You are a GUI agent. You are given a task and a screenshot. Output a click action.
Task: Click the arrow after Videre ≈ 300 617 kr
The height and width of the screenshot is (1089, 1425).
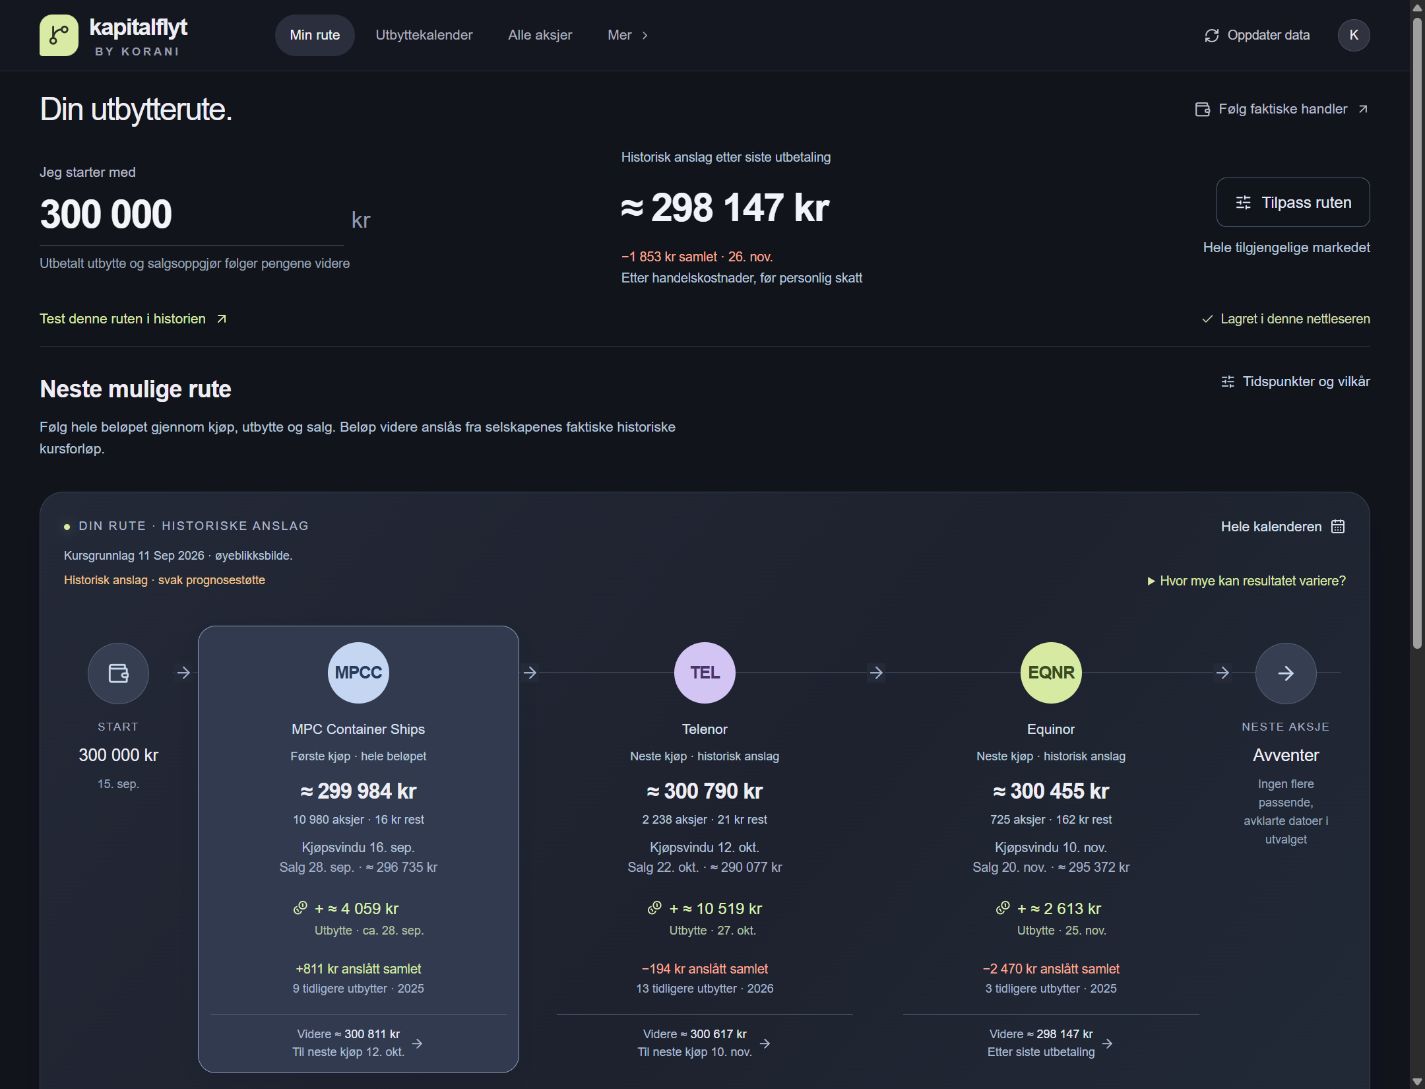(x=765, y=1043)
